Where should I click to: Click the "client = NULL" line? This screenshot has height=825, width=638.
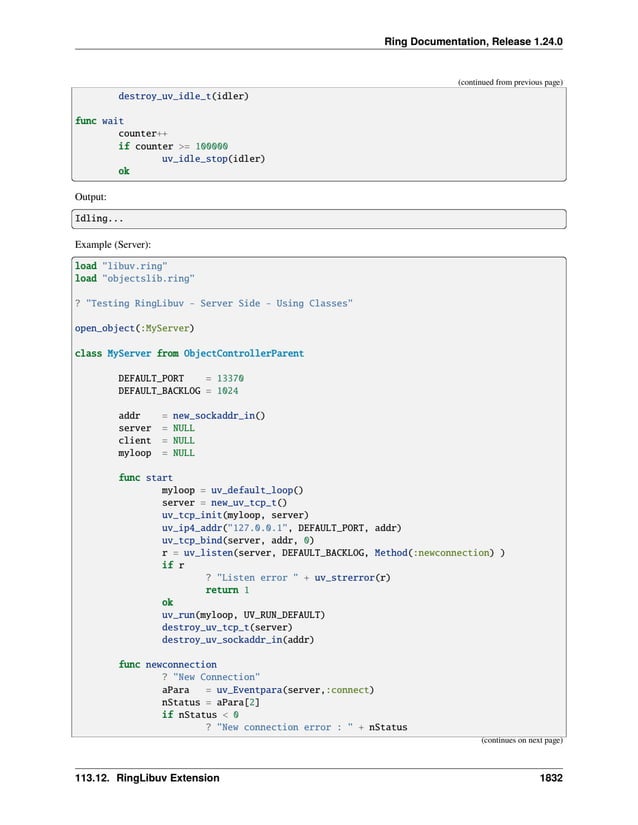tap(156, 440)
